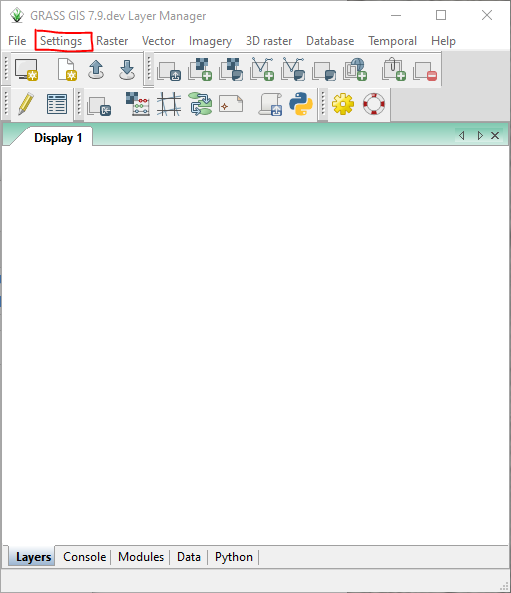Maximize the Layer Manager window
Image resolution: width=511 pixels, height=593 pixels.
click(441, 16)
